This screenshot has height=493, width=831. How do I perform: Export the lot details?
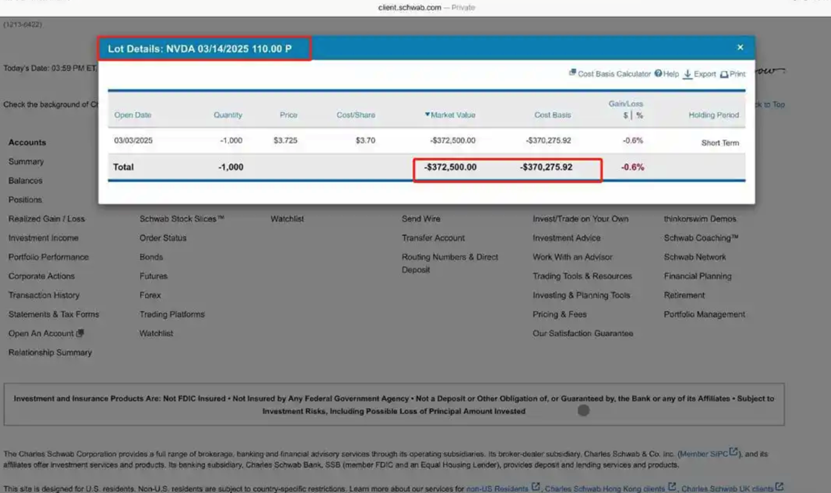(700, 74)
